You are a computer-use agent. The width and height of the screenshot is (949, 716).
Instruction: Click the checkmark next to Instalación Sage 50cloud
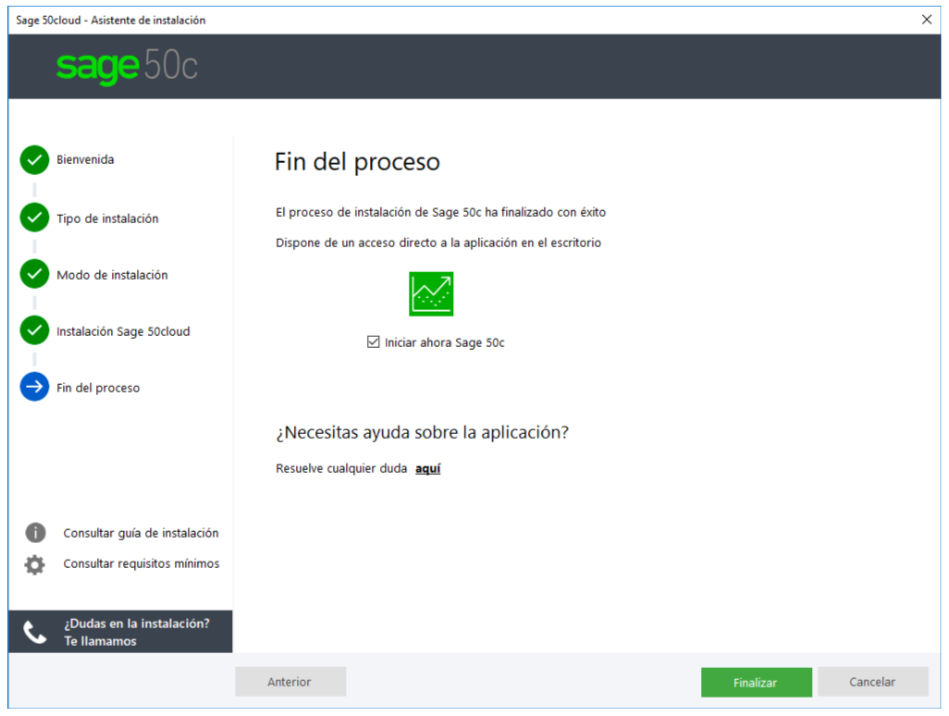pos(34,330)
